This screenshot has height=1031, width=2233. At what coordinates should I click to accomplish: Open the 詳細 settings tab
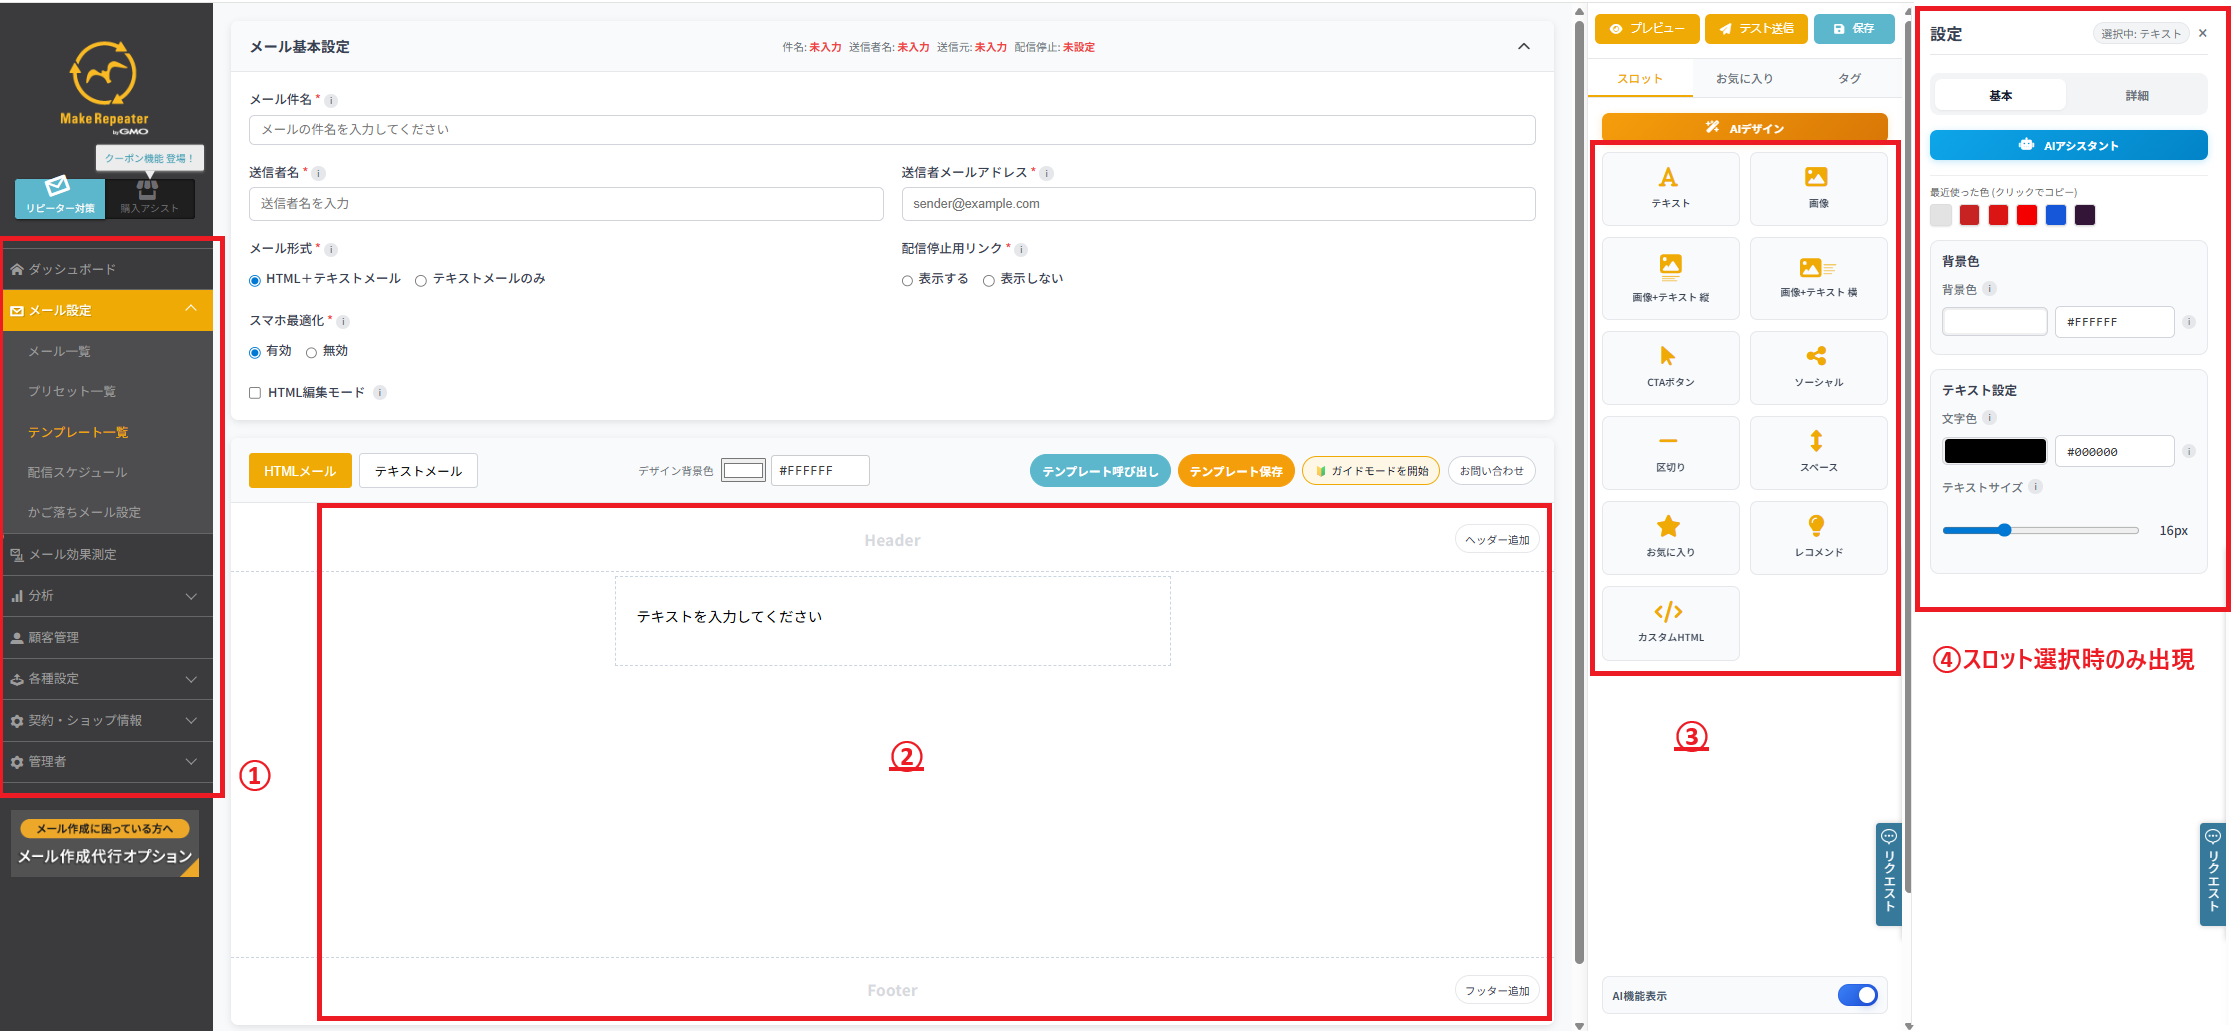pyautogui.click(x=2136, y=96)
